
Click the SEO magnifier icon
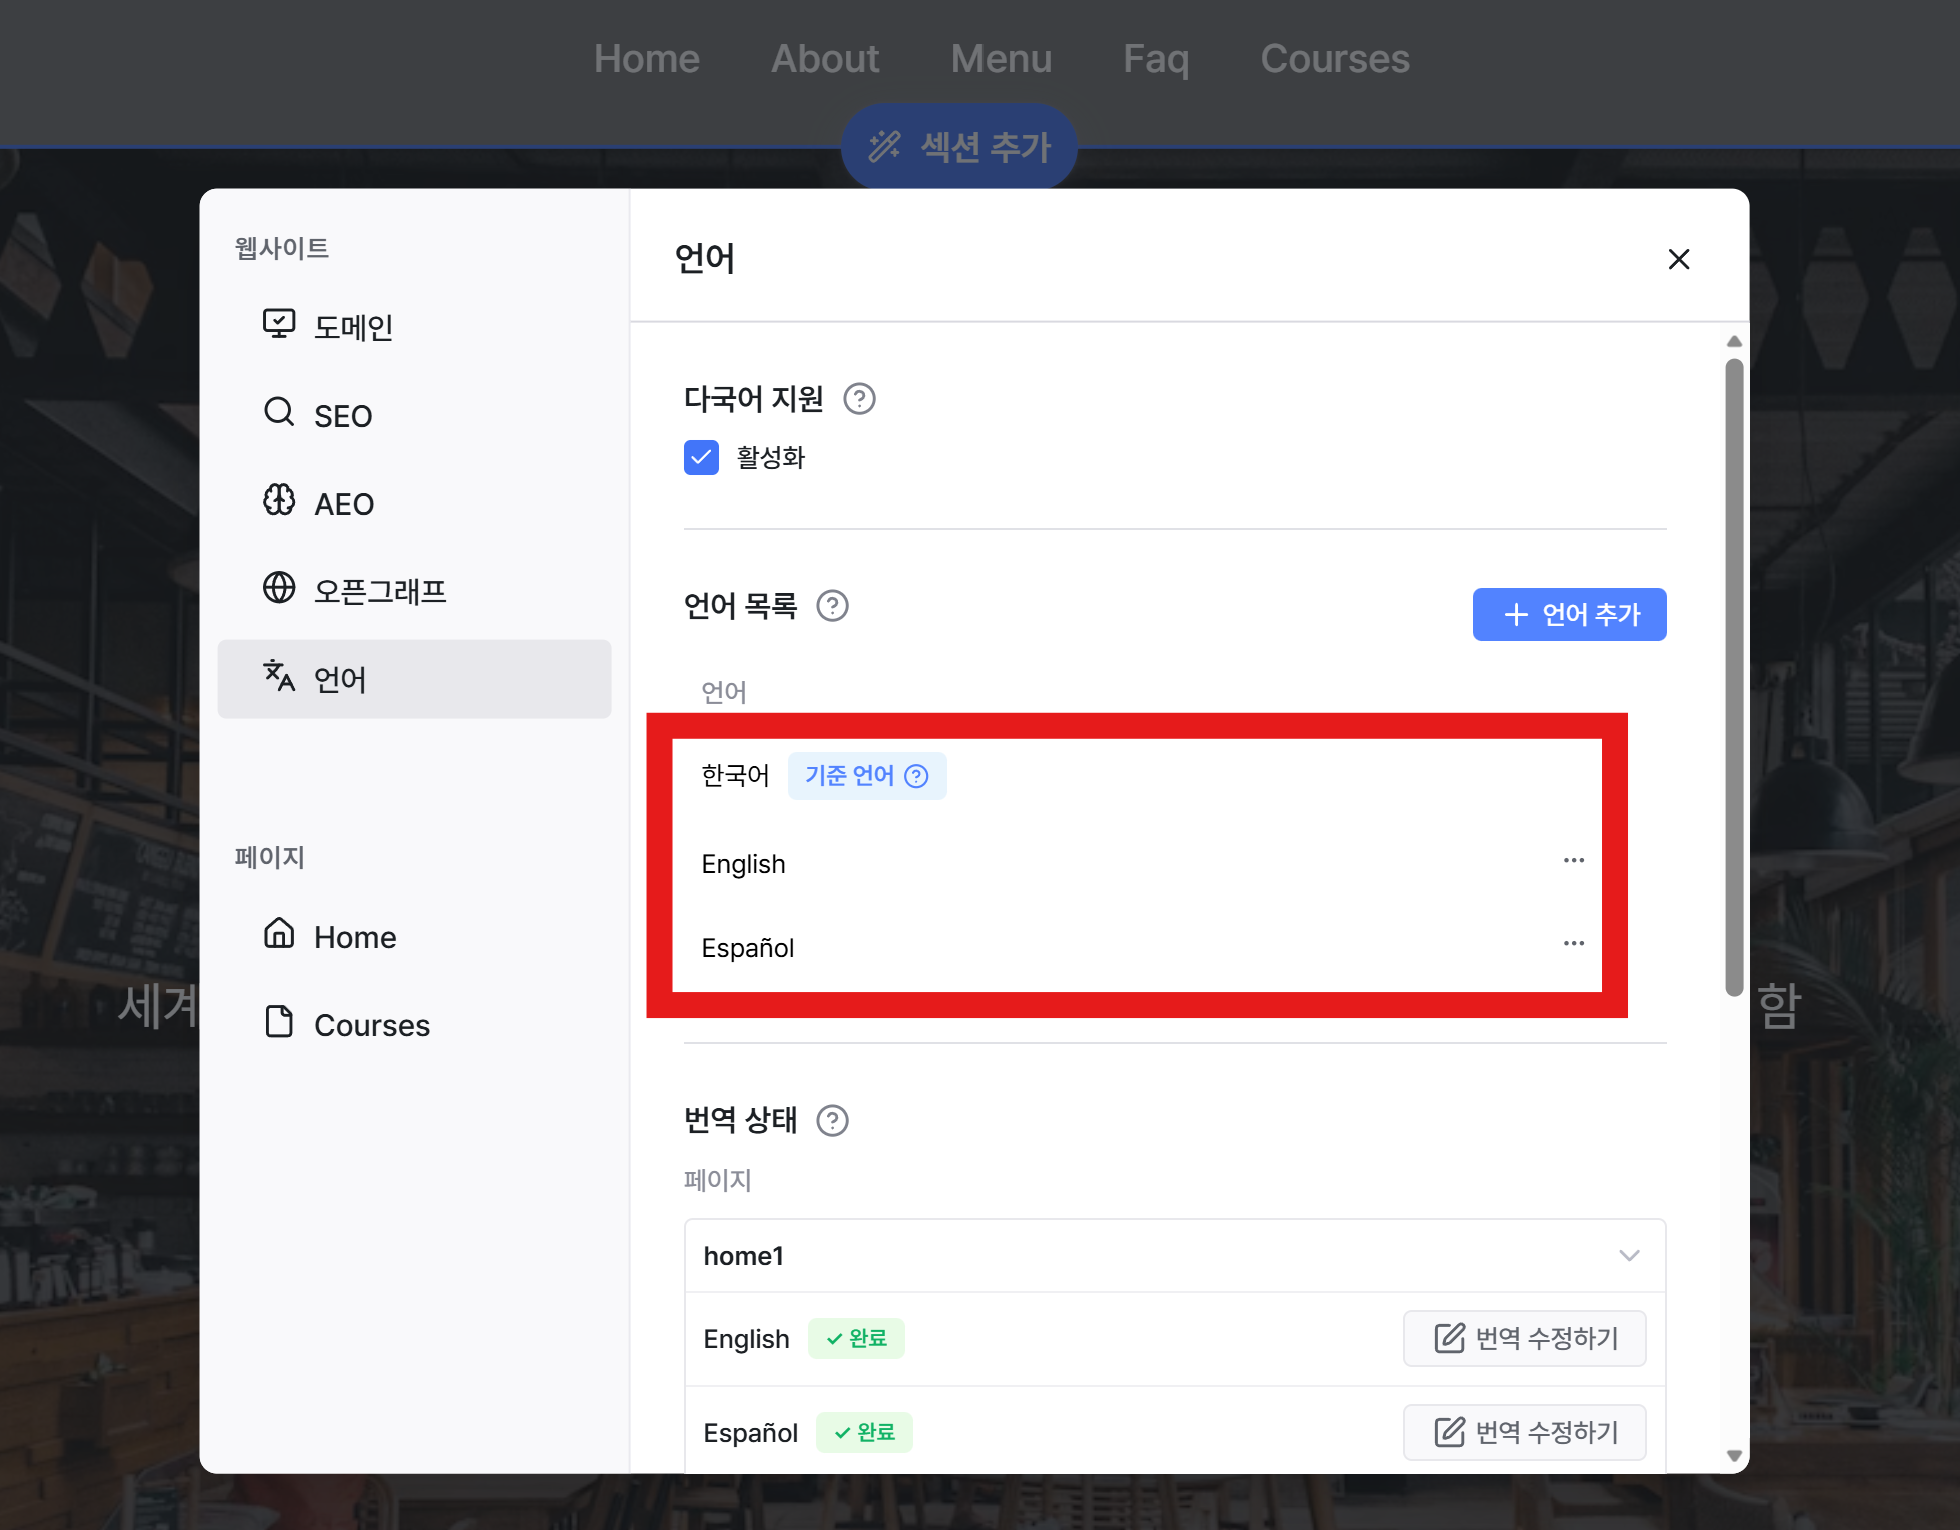click(279, 412)
